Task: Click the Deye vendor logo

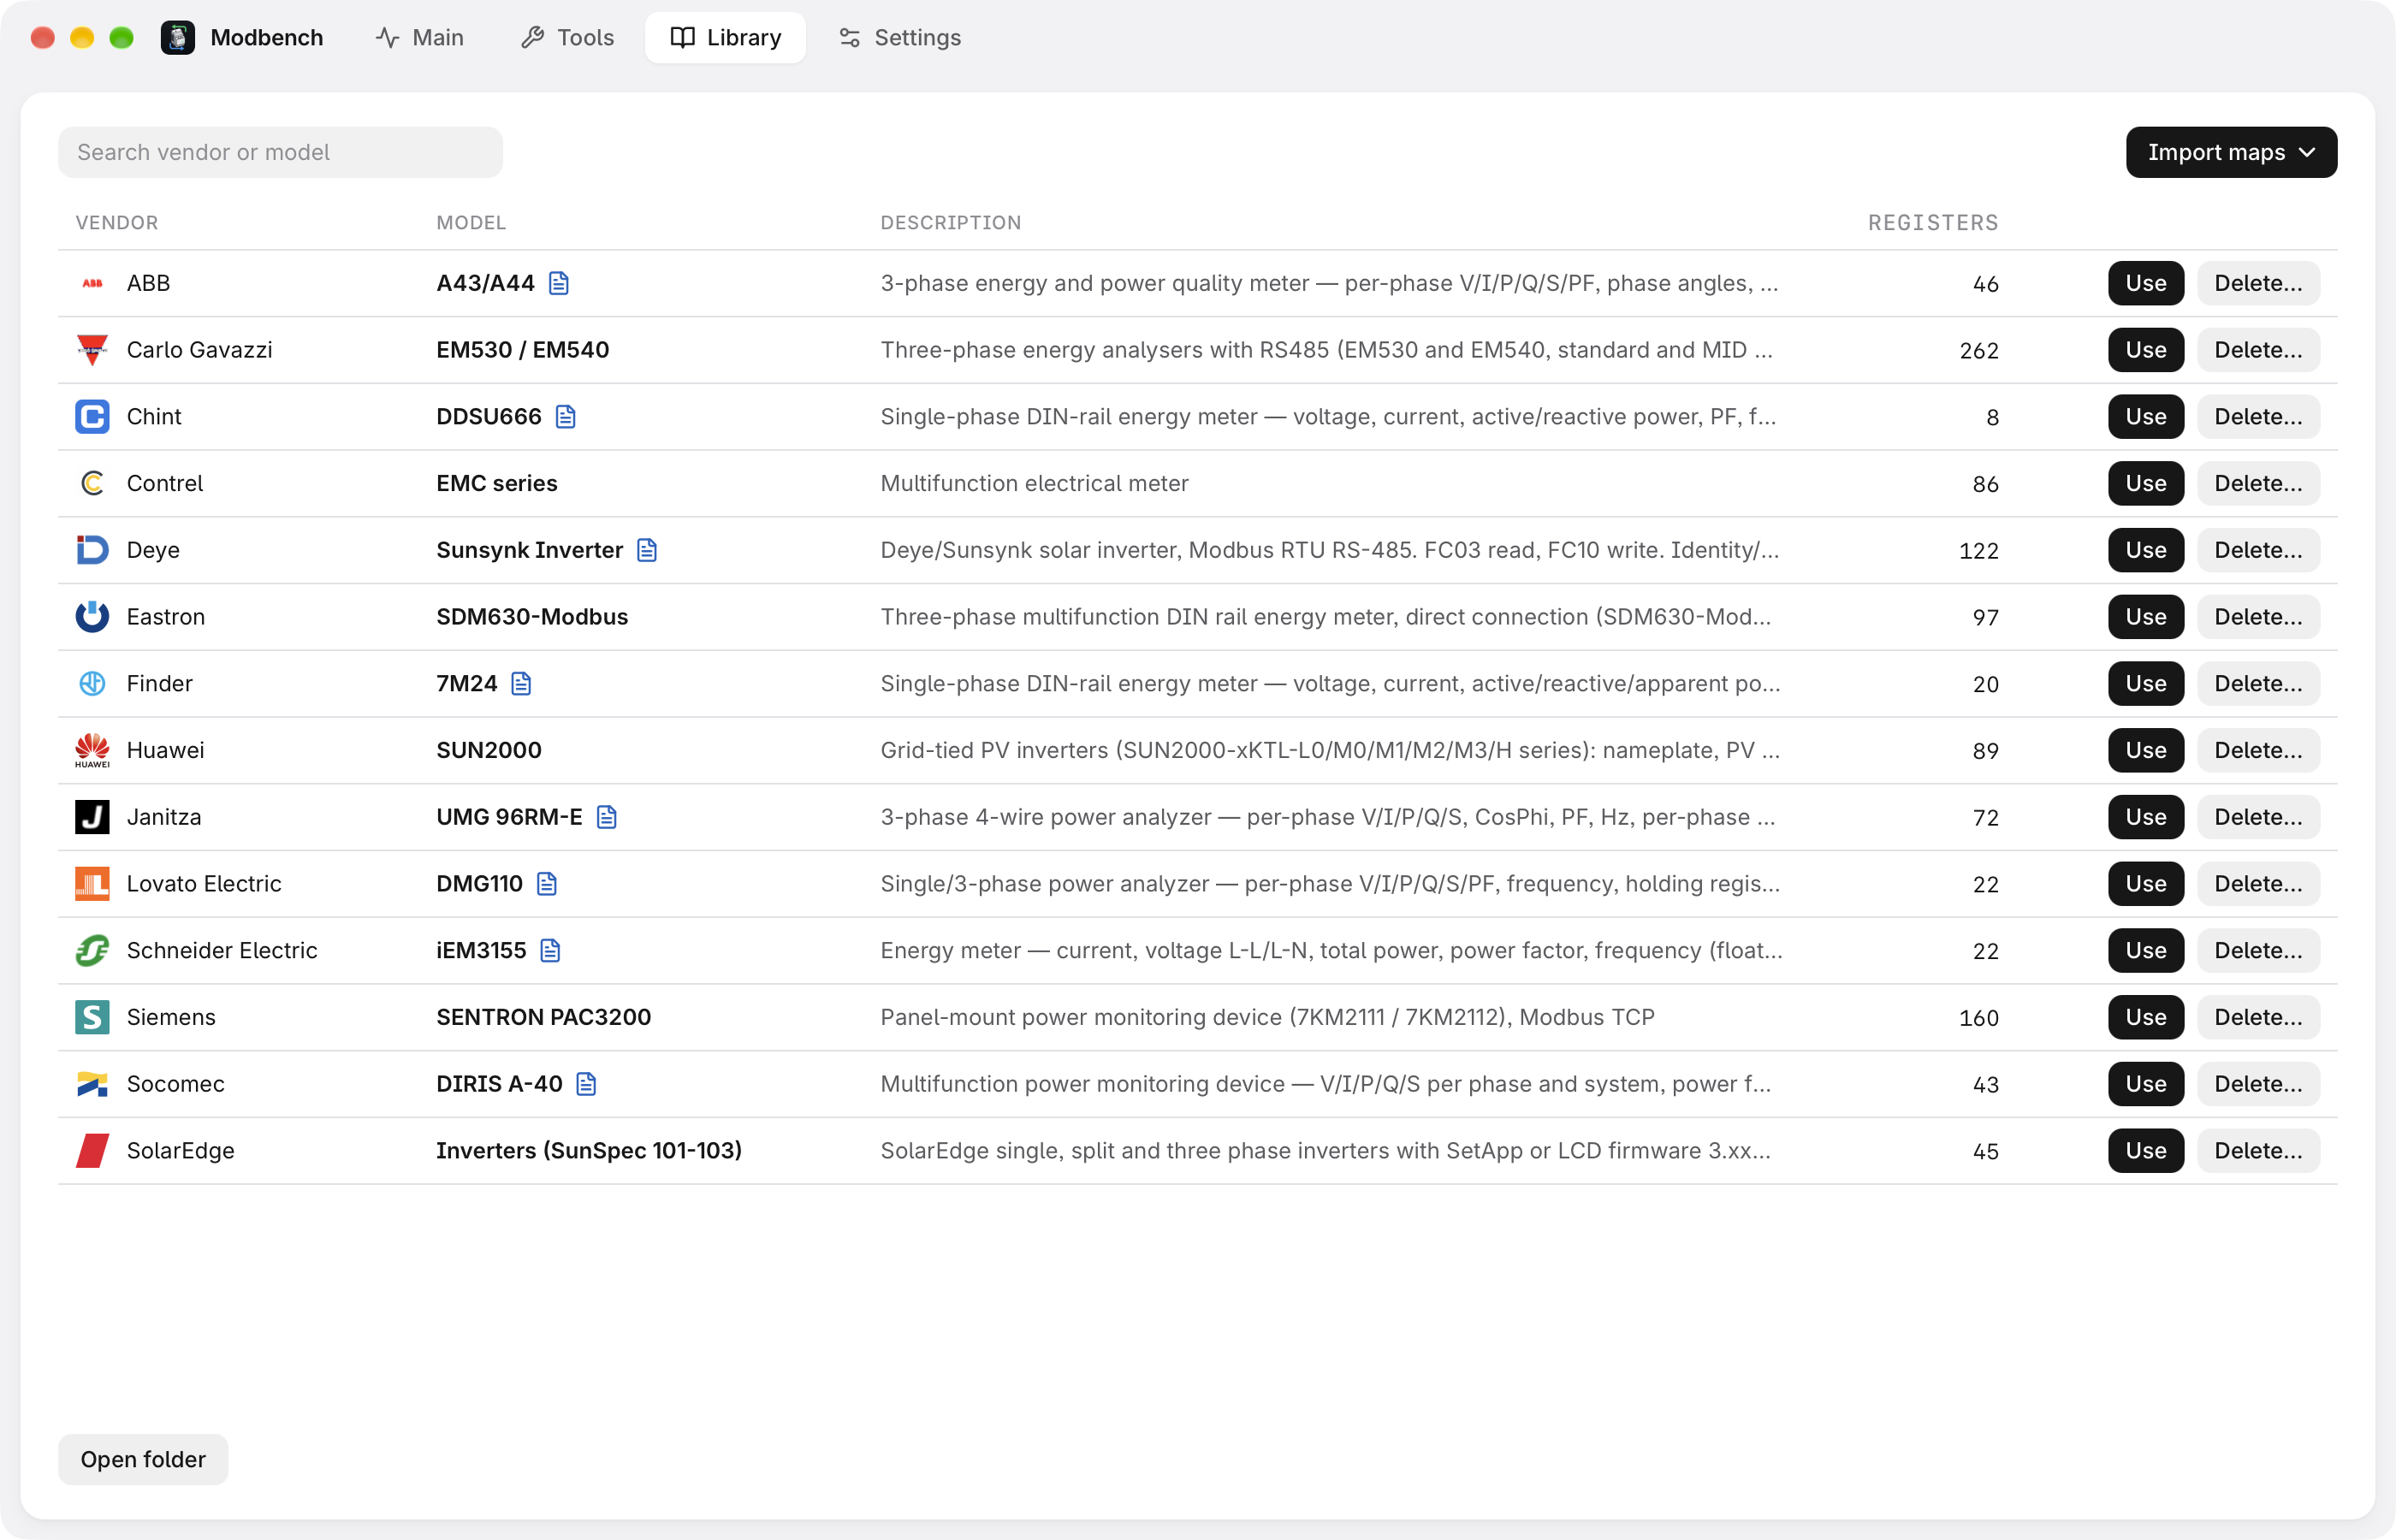Action: (92, 550)
